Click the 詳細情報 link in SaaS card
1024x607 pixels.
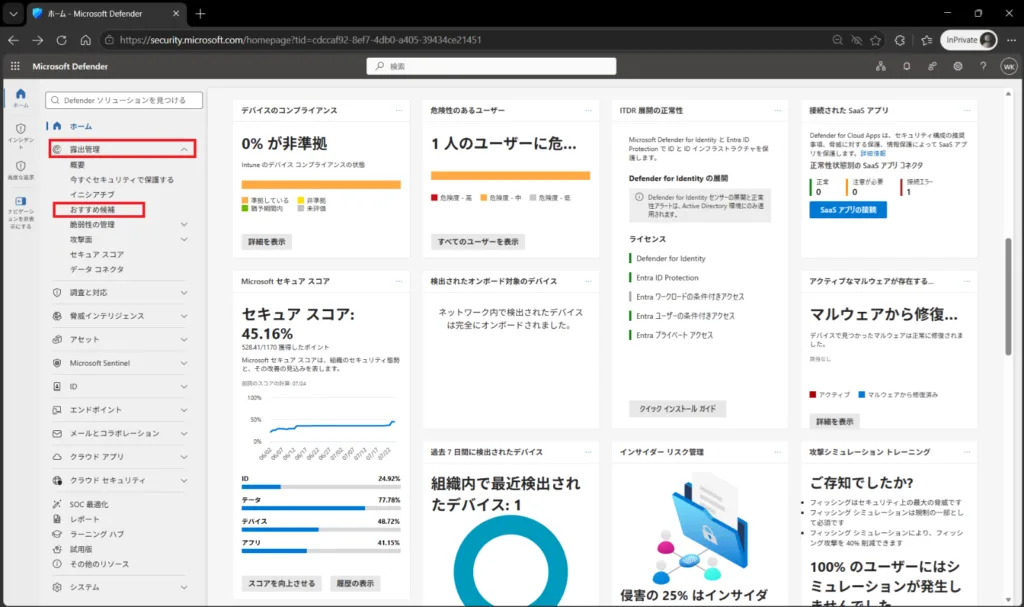point(873,154)
